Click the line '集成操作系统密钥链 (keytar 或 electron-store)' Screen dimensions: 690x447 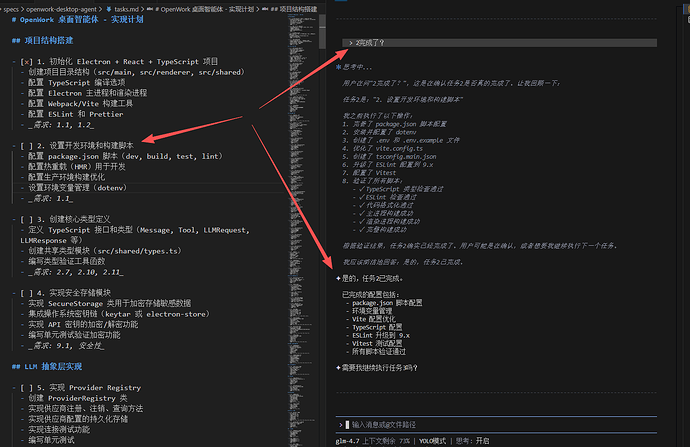119,314
